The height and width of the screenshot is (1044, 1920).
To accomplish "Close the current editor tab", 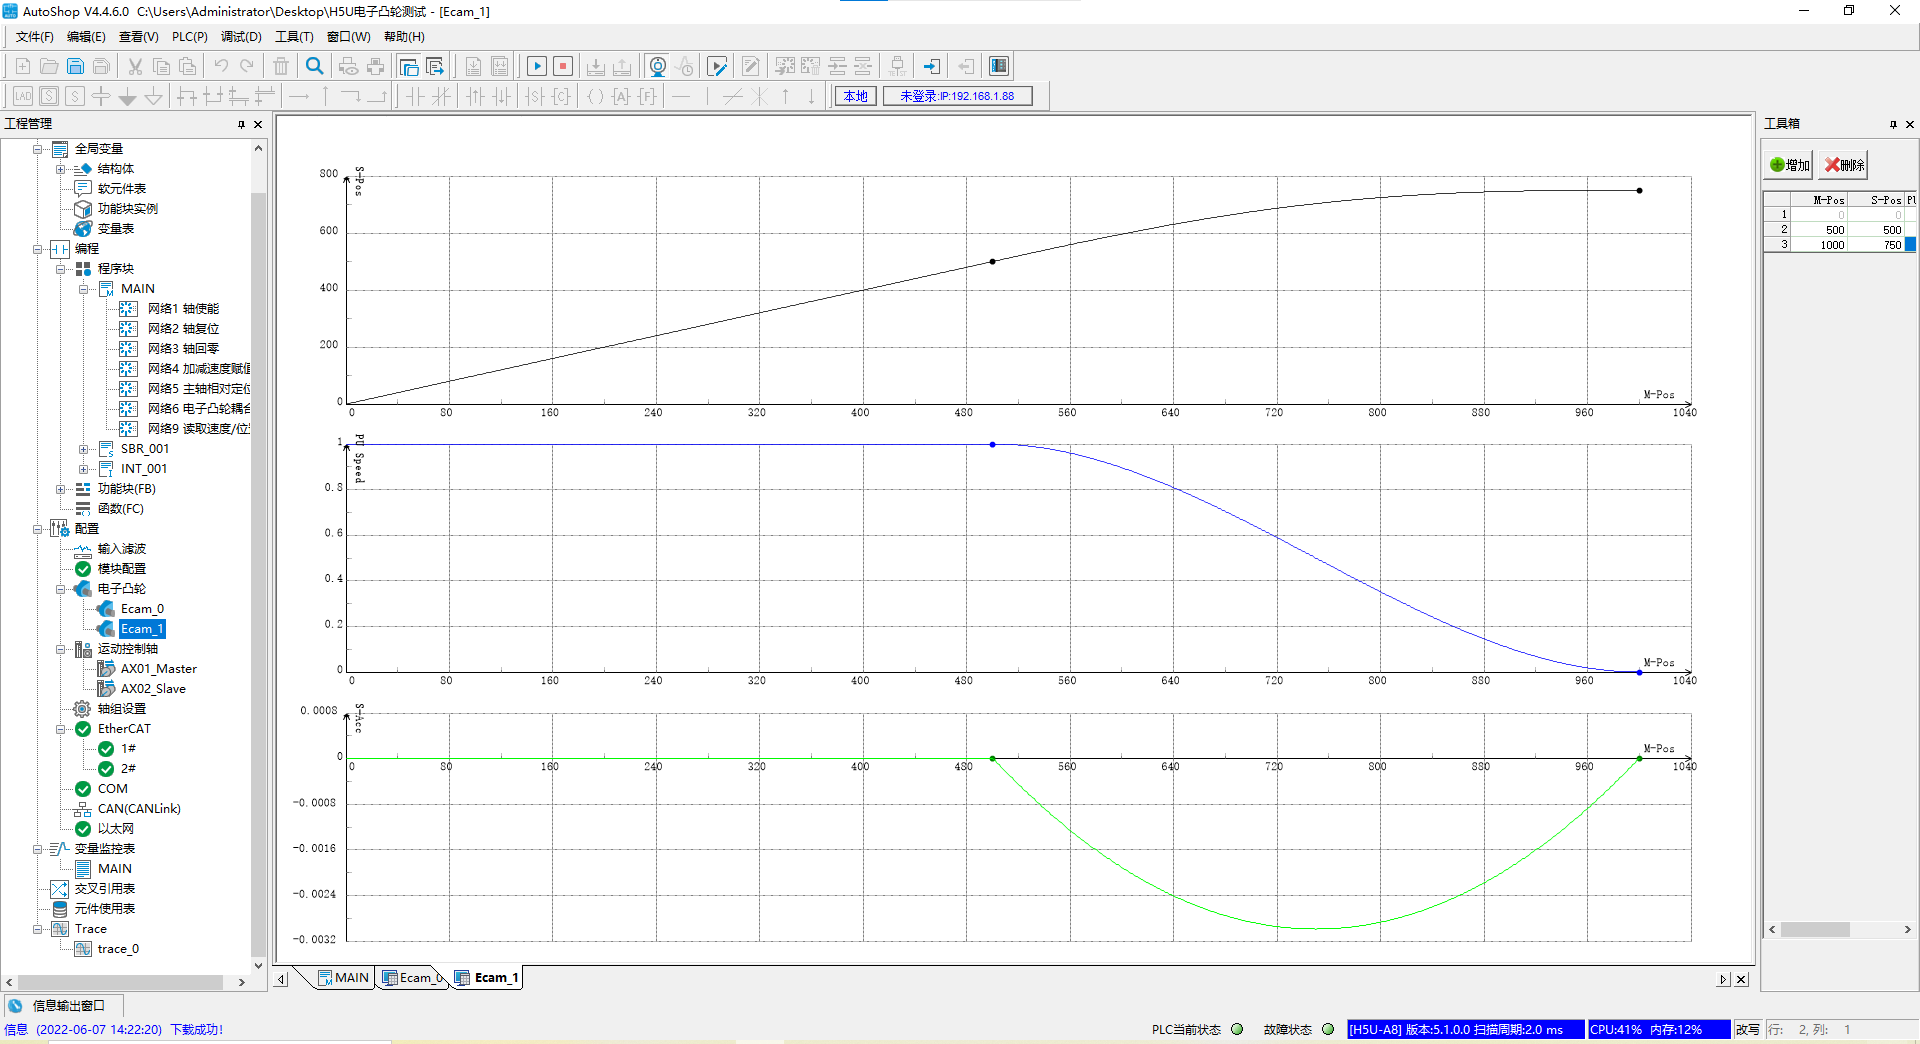I will pos(1741,980).
